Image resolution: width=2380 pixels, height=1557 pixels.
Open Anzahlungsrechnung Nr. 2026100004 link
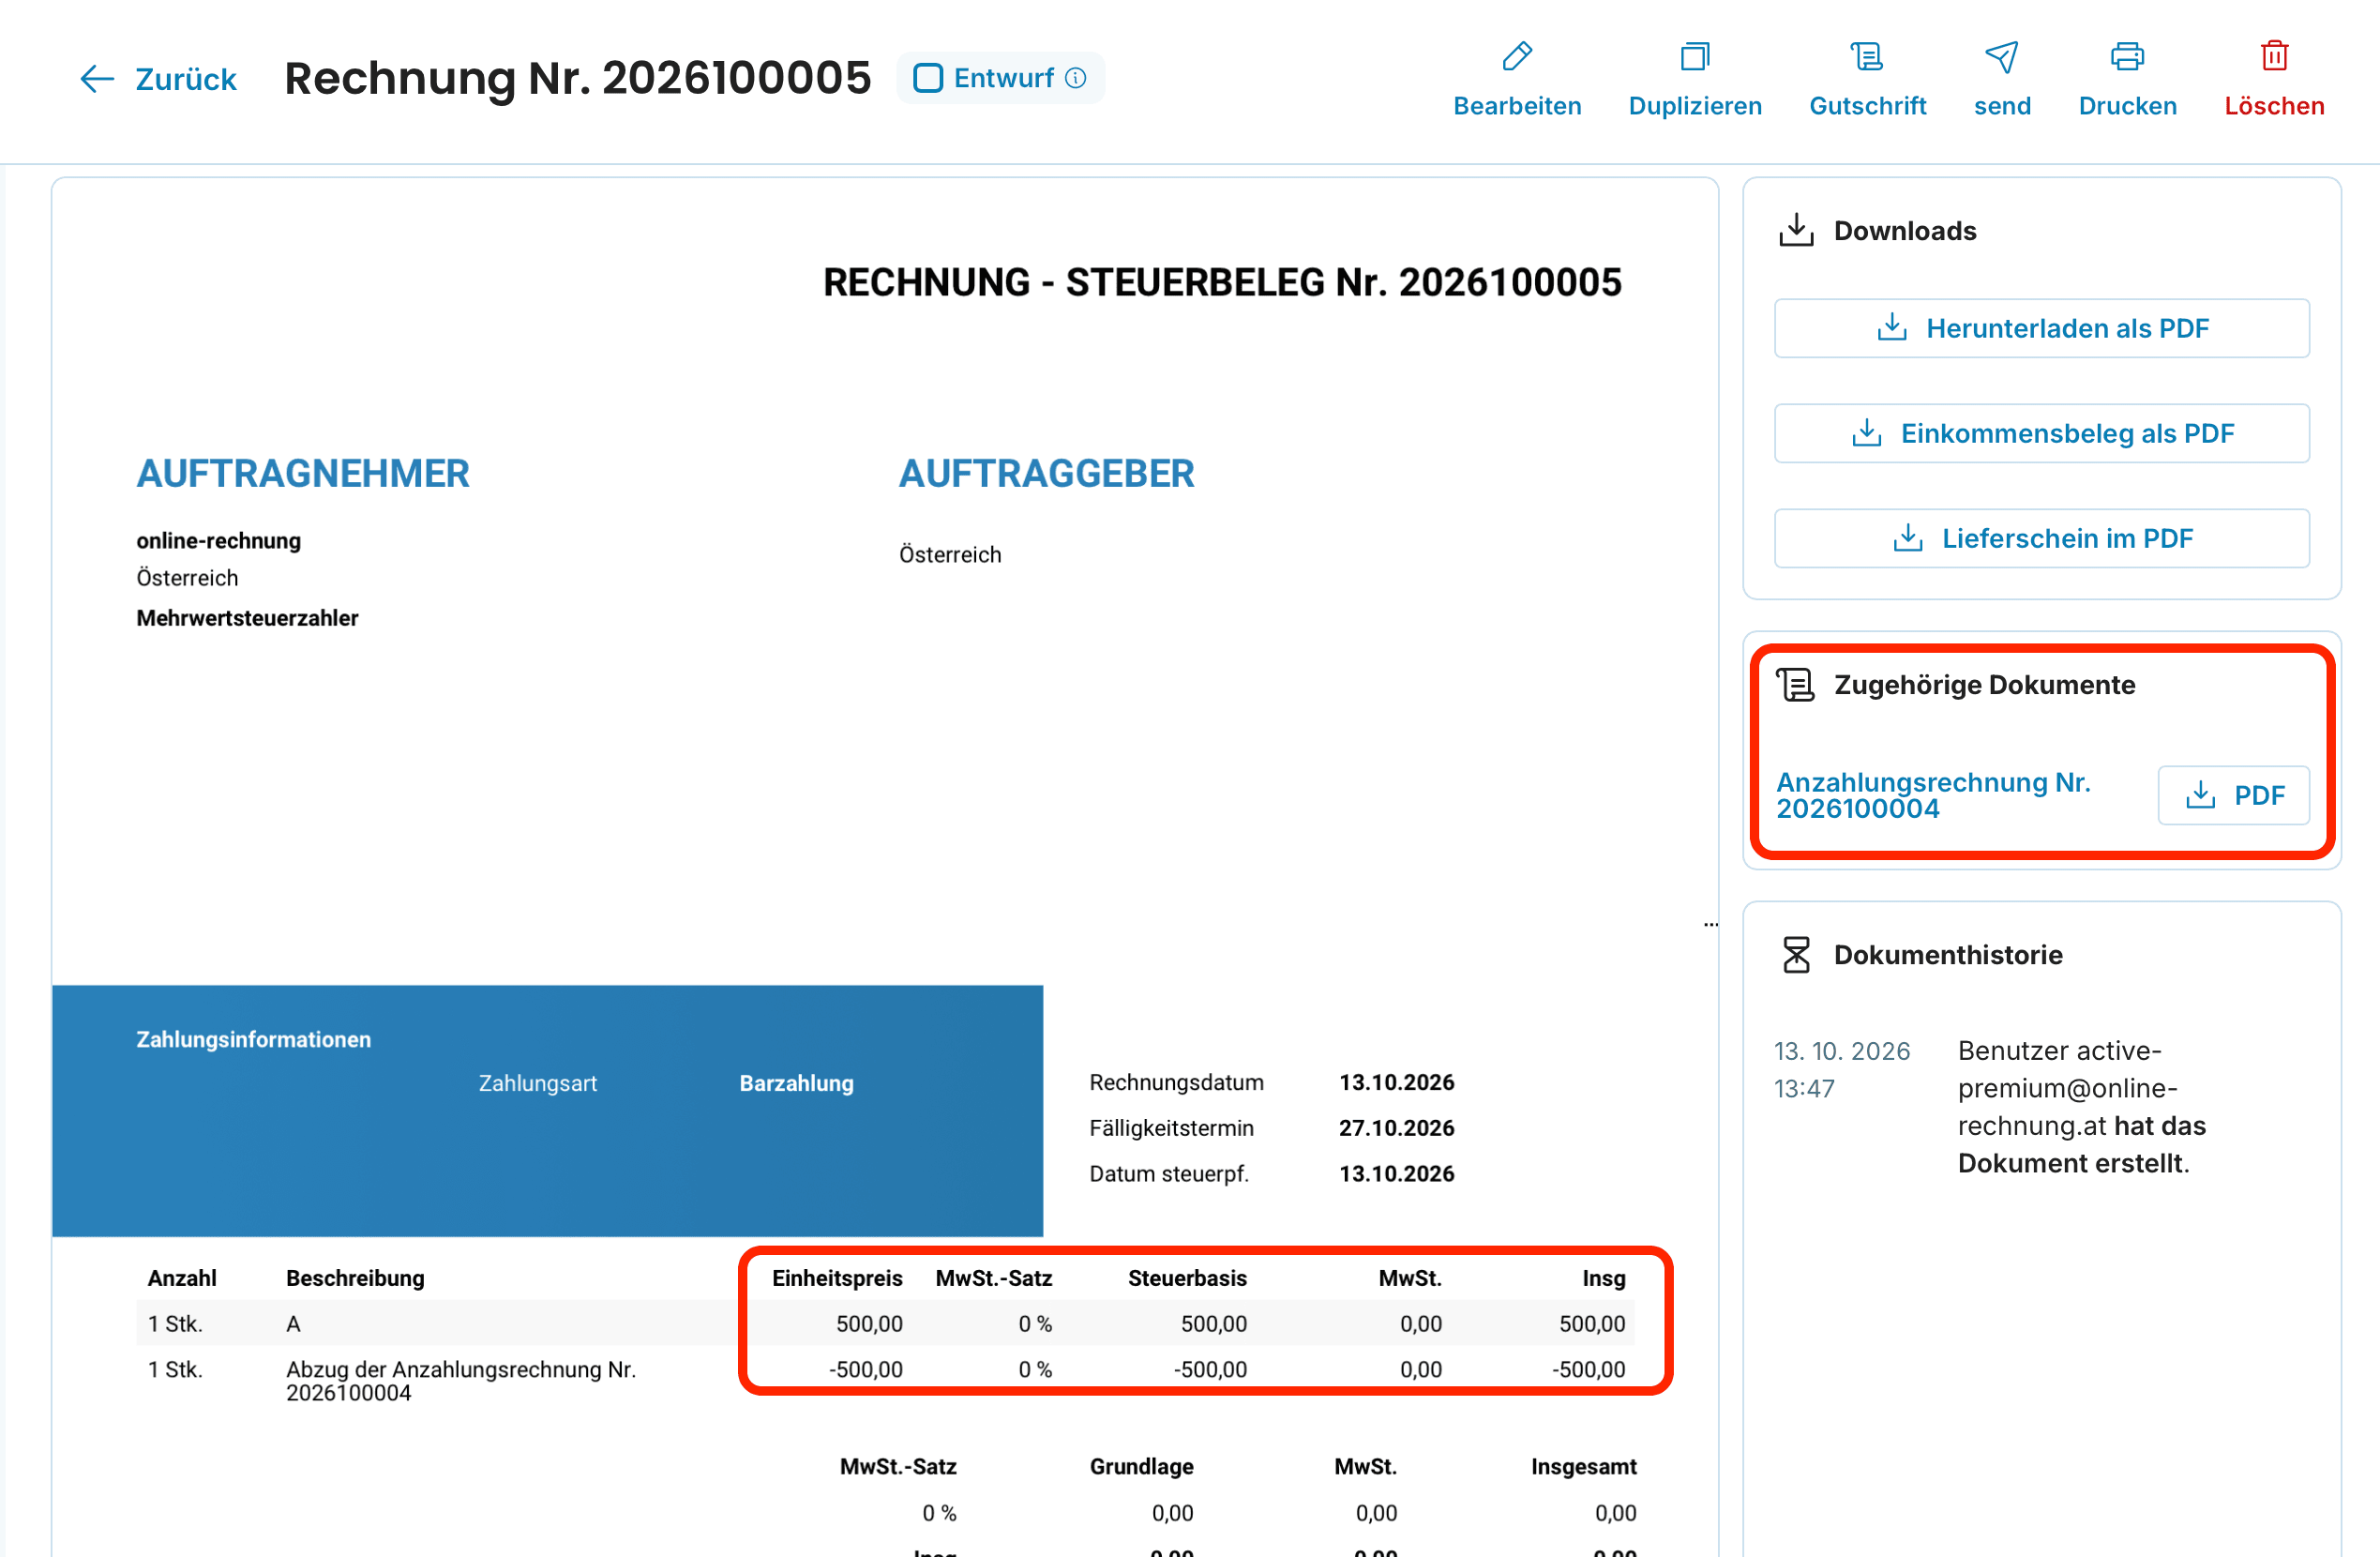[1933, 795]
